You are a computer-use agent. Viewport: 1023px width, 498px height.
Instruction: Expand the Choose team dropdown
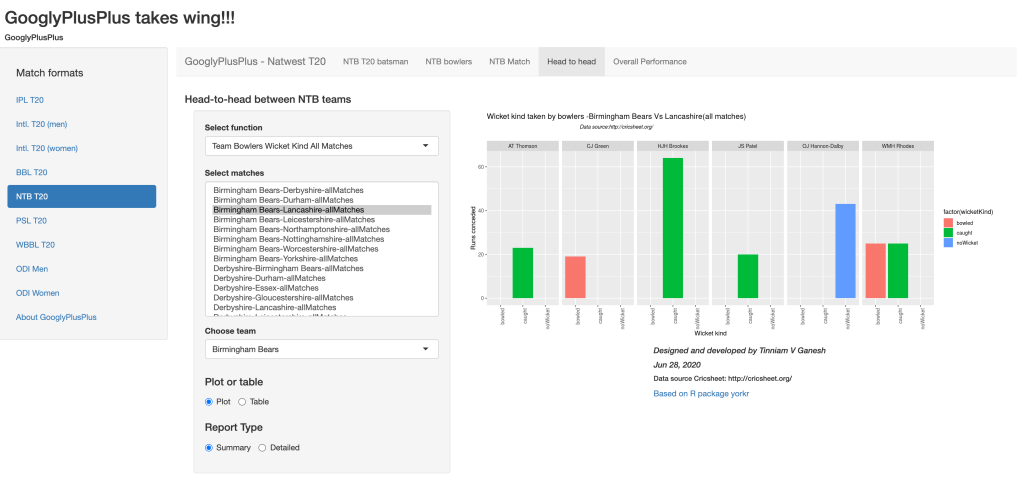tap(321, 349)
